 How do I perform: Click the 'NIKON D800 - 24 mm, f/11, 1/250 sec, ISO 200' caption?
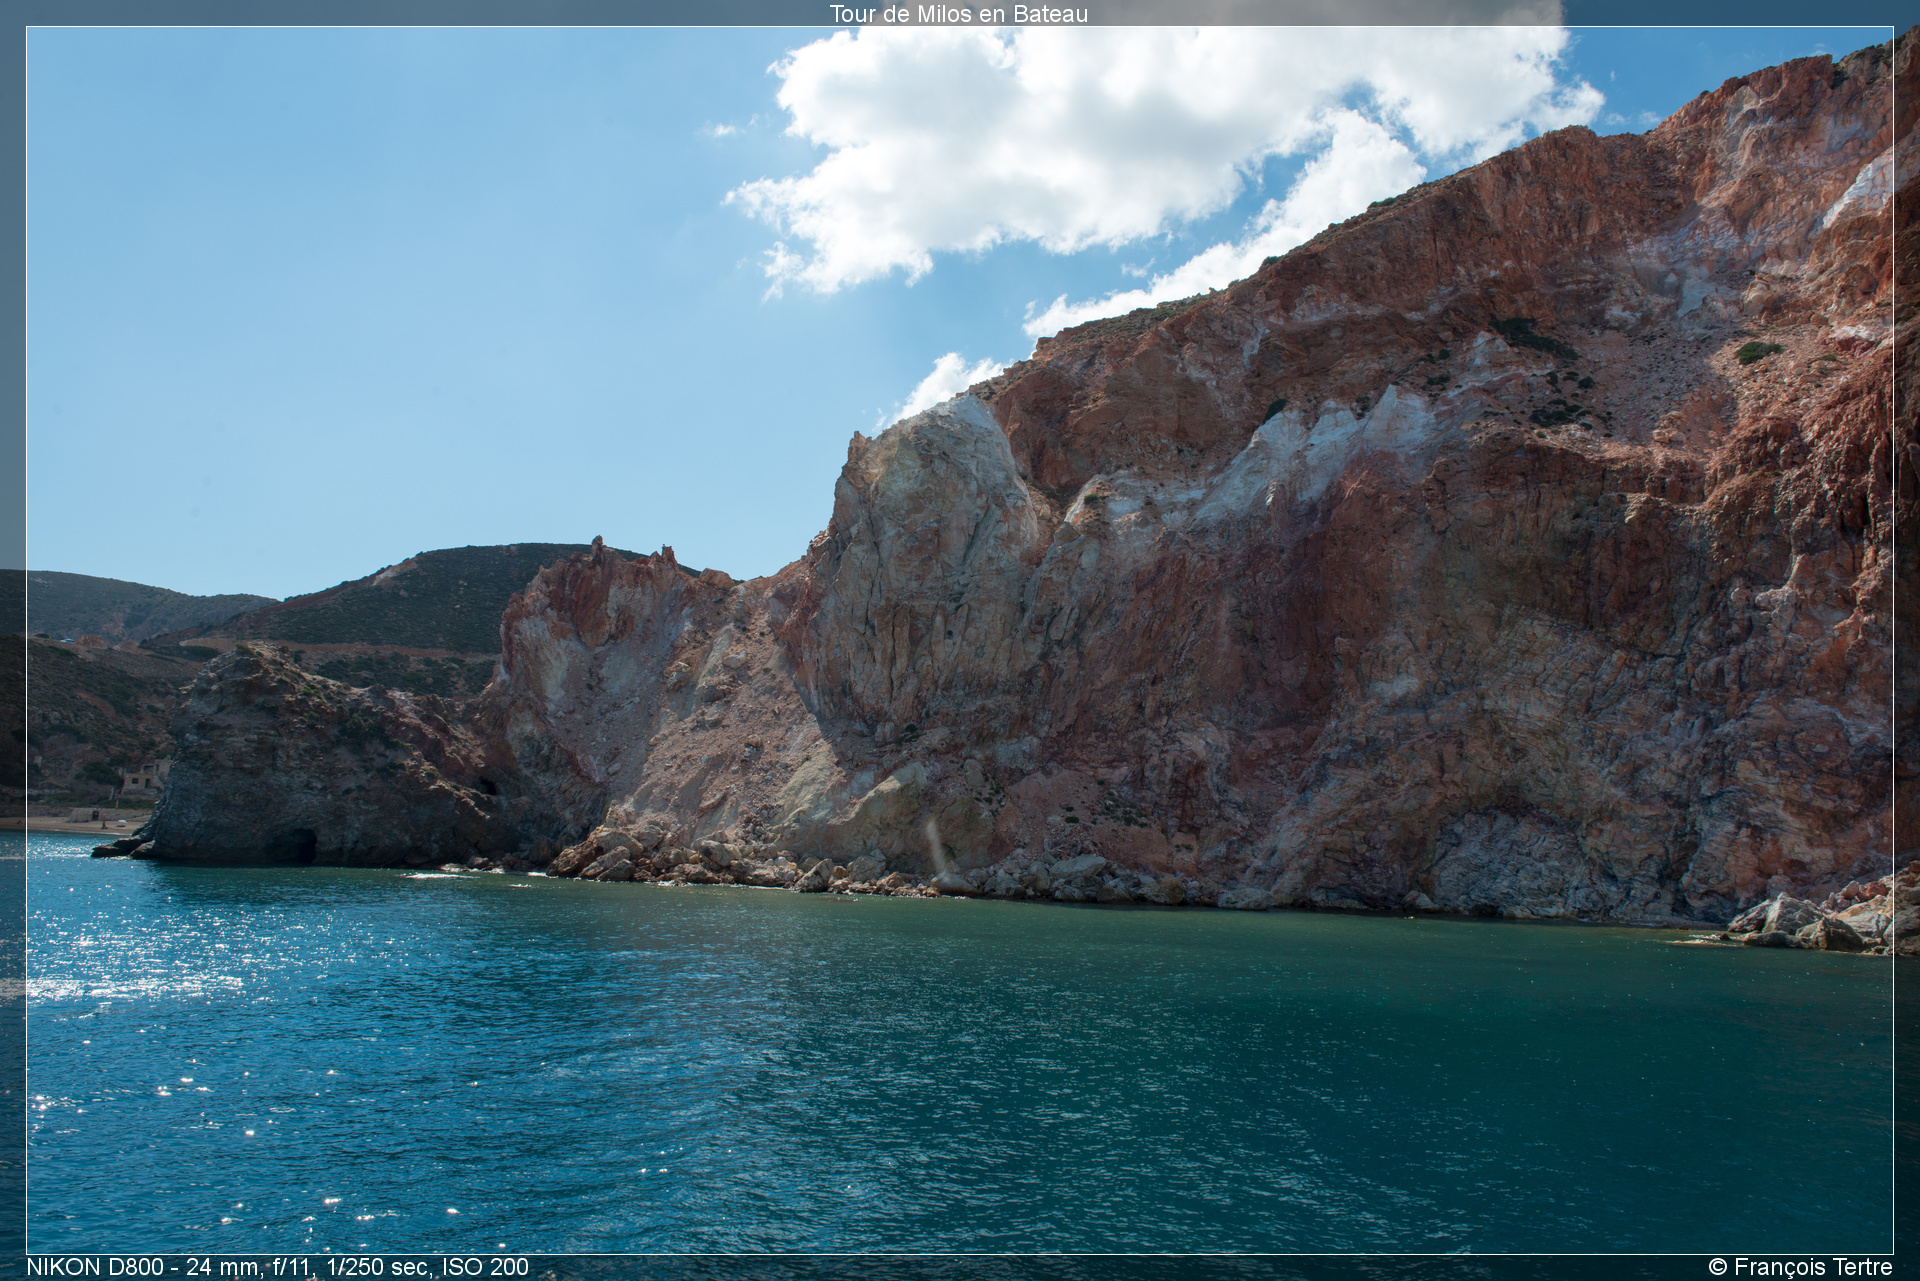277,1267
